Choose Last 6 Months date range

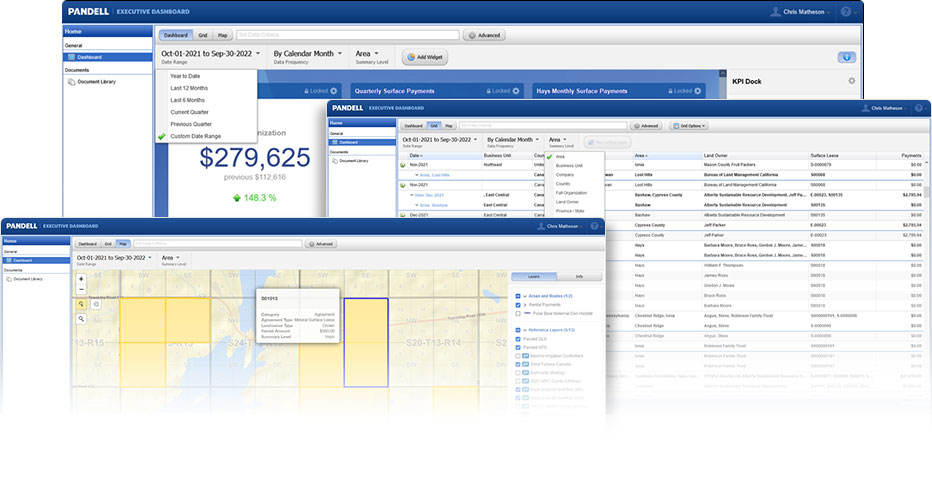(187, 100)
